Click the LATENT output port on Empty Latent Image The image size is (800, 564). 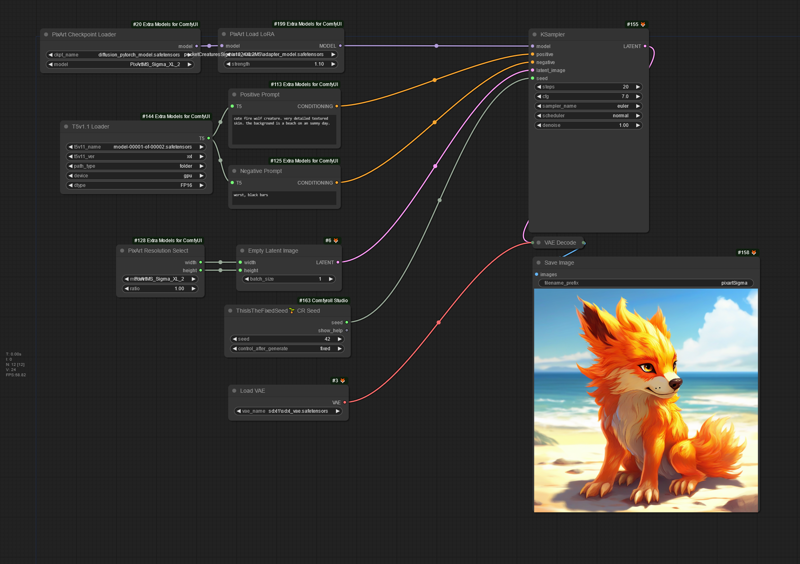[x=338, y=262]
